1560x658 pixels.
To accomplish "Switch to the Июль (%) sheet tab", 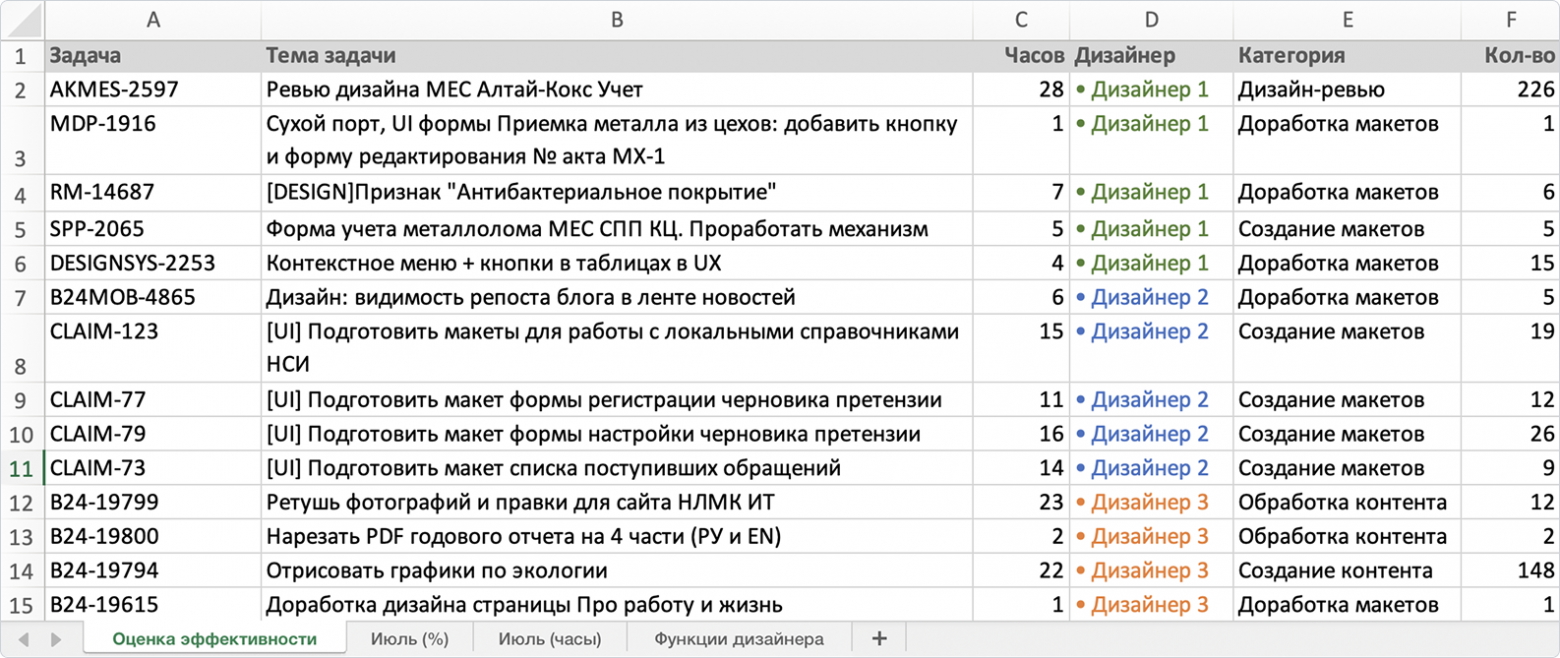I will pyautogui.click(x=409, y=637).
